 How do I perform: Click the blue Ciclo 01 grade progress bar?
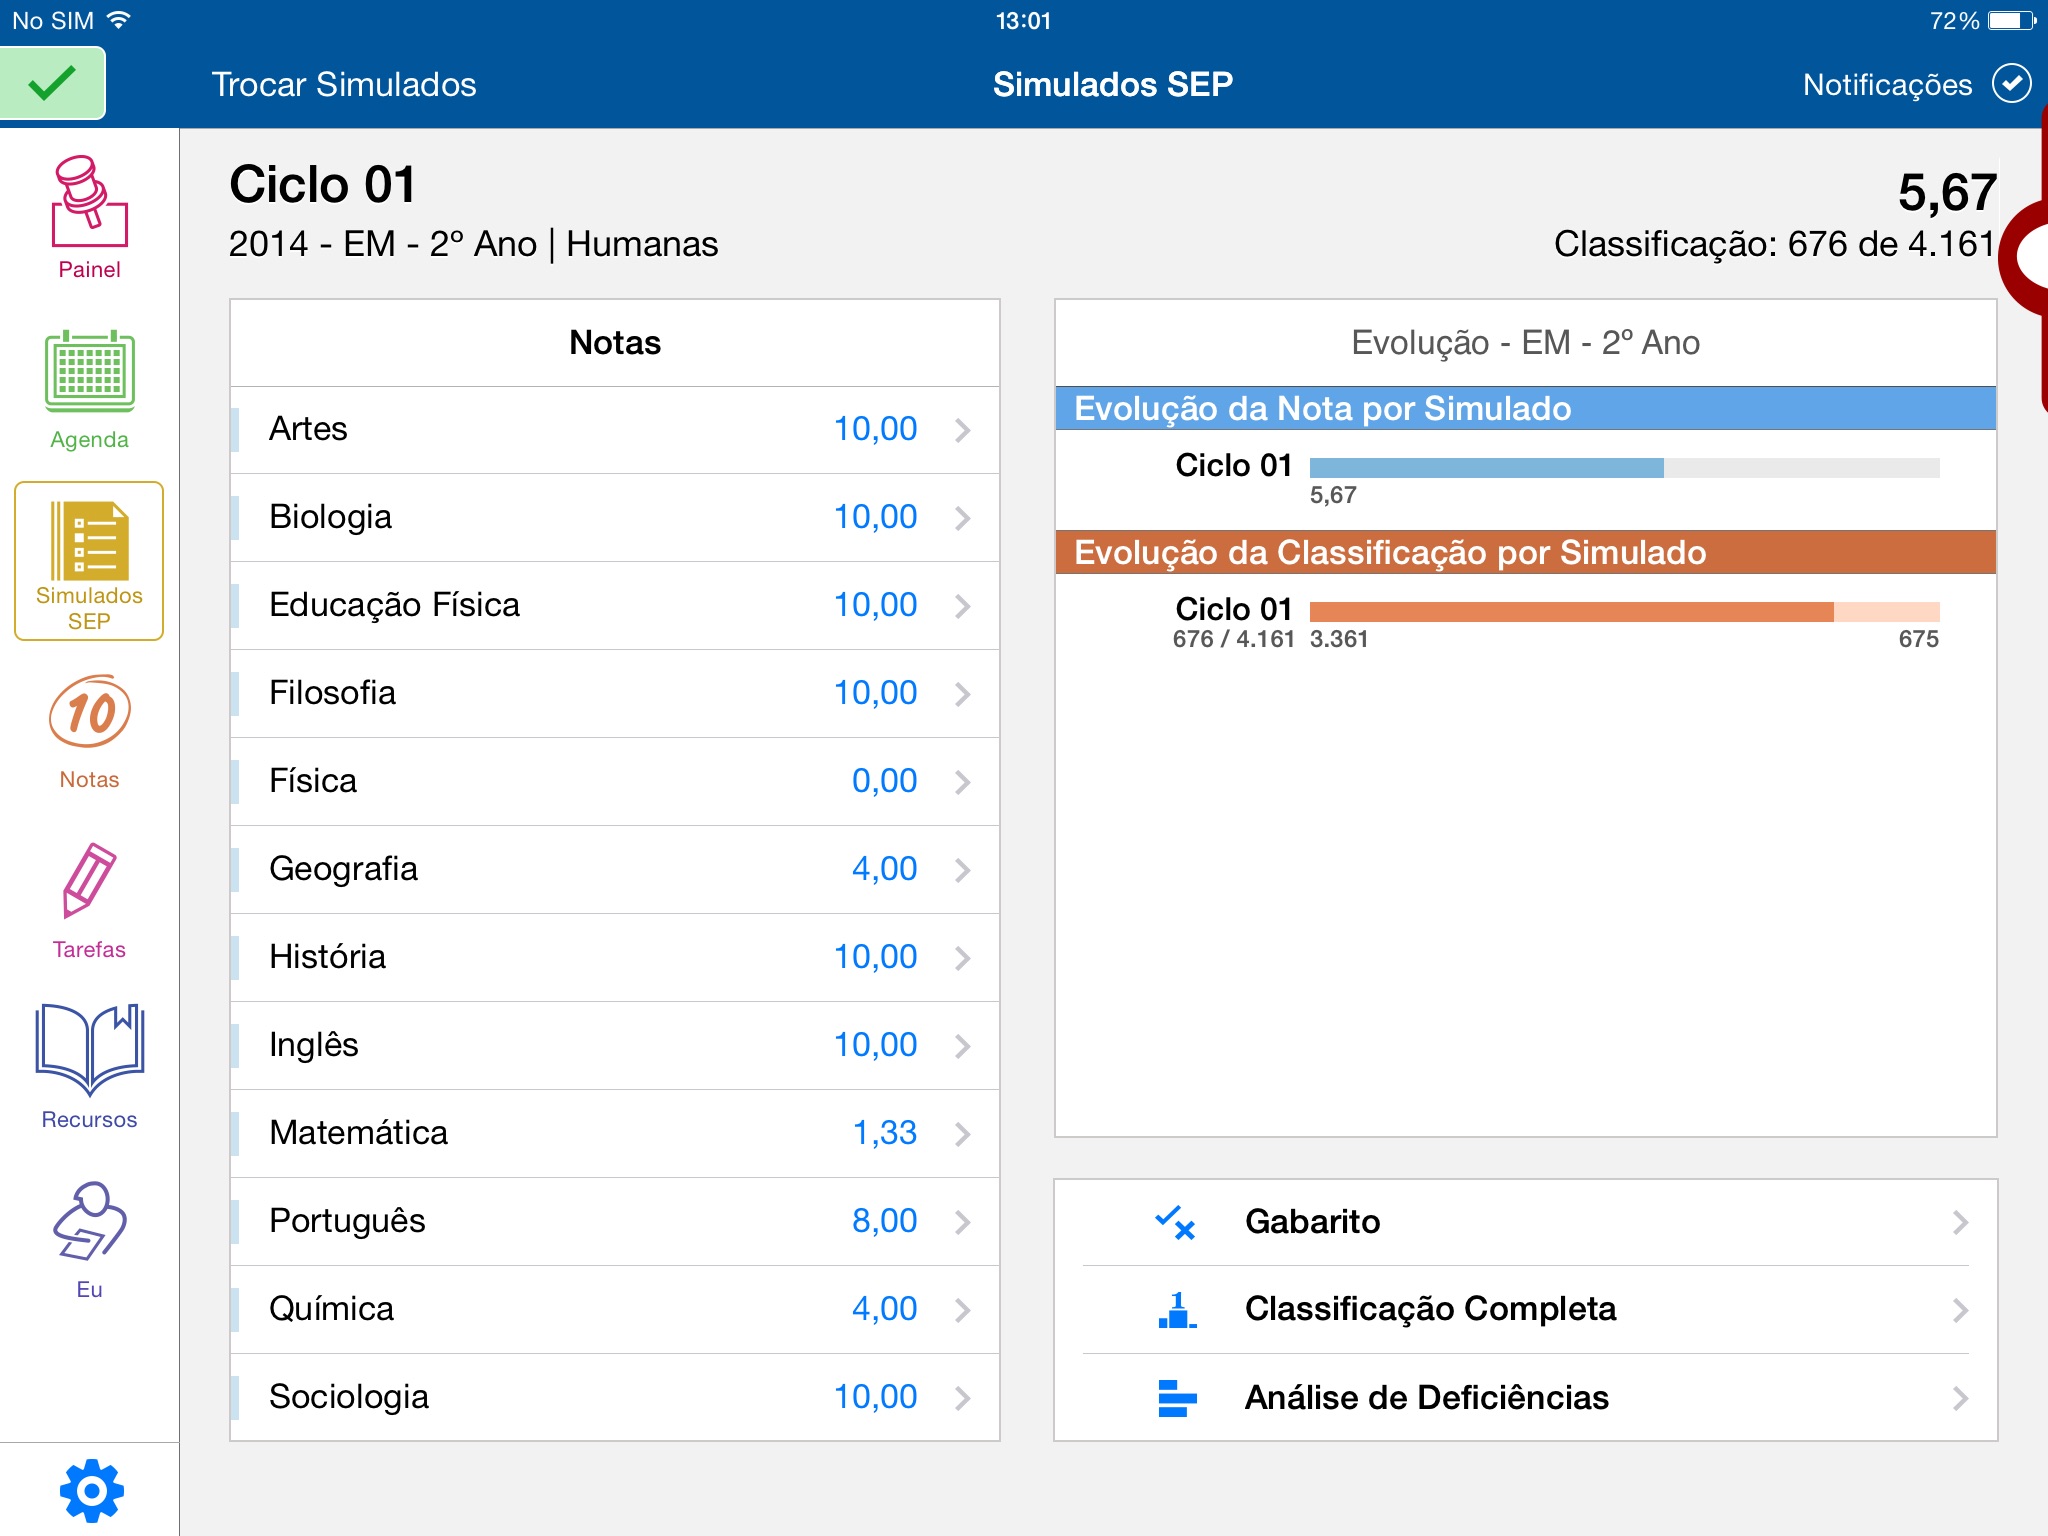(x=1624, y=468)
